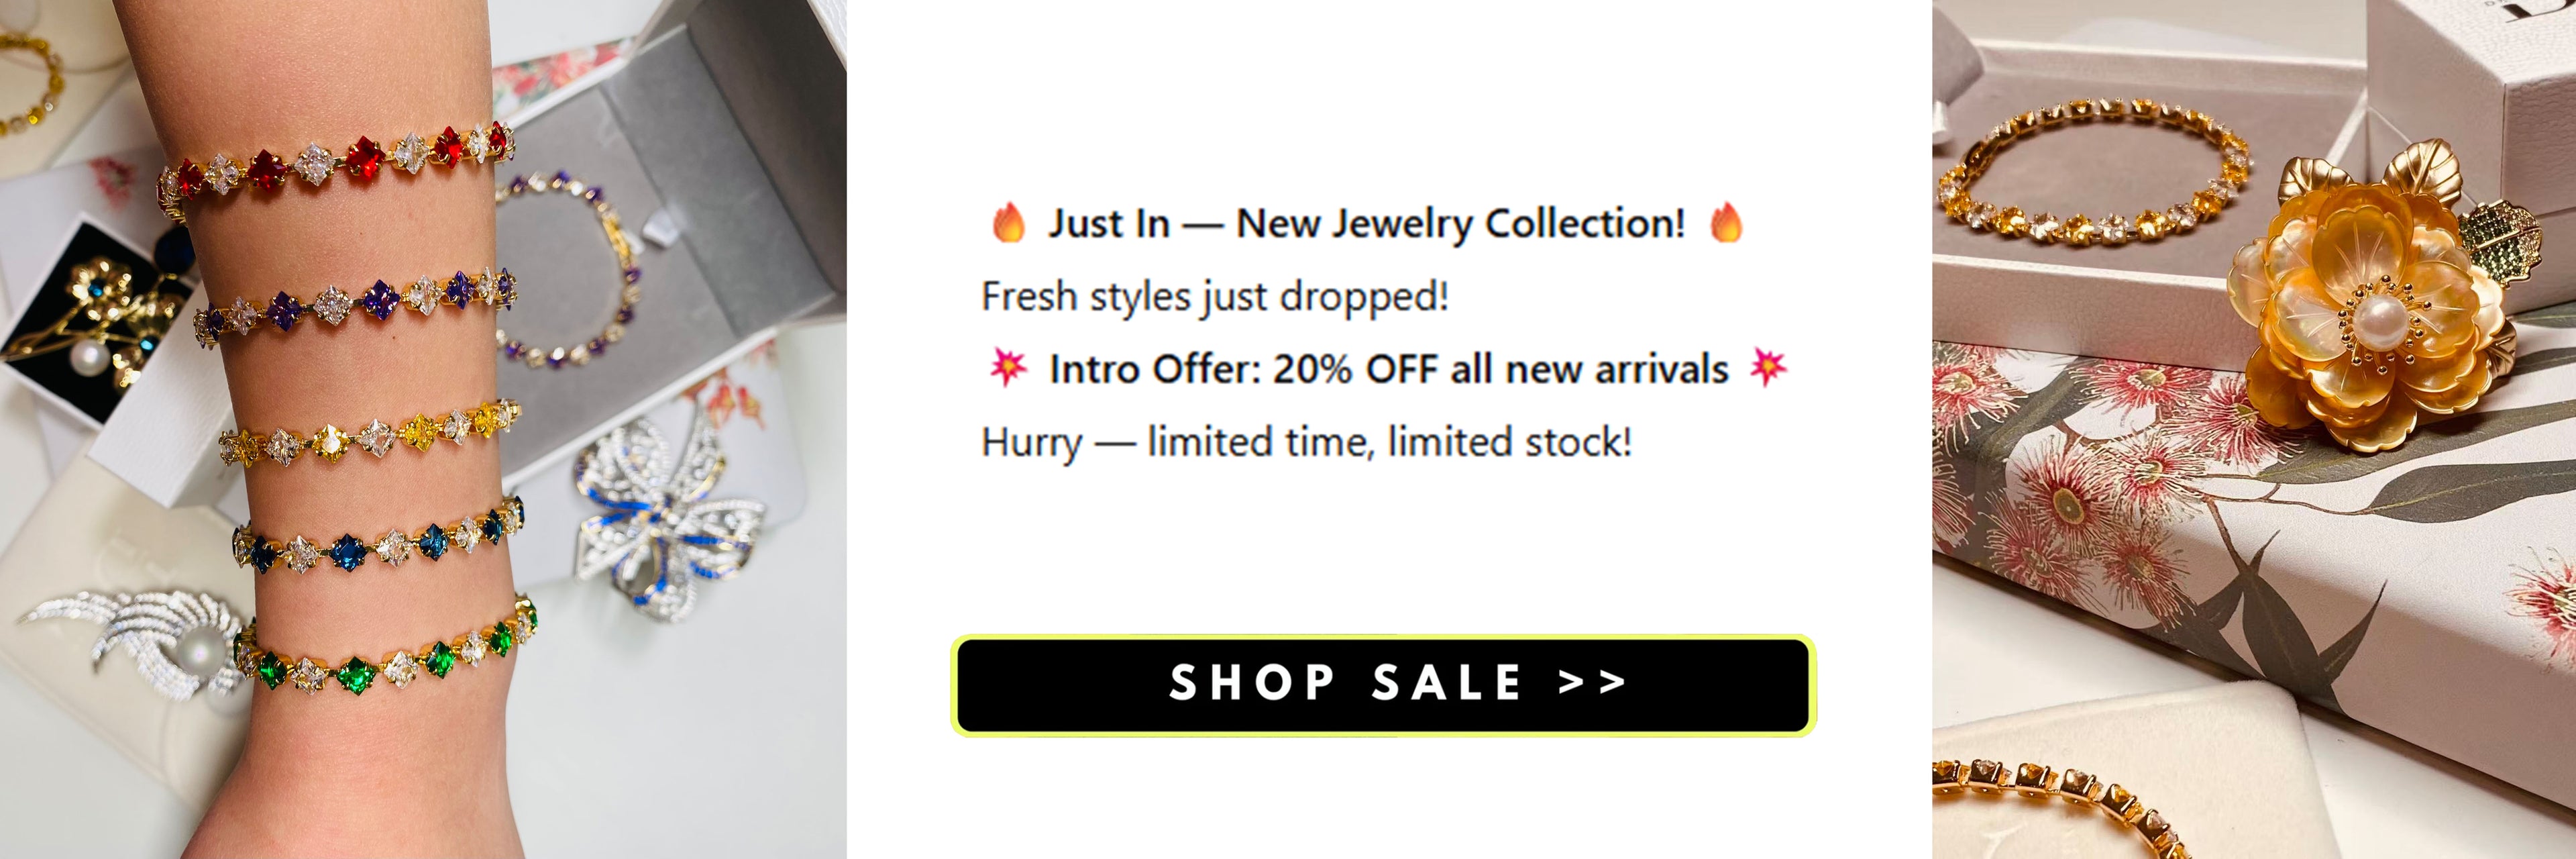Viewport: 2576px width, 859px height.
Task: Click the fire emoji before "Just In"
Action: [x=1008, y=223]
